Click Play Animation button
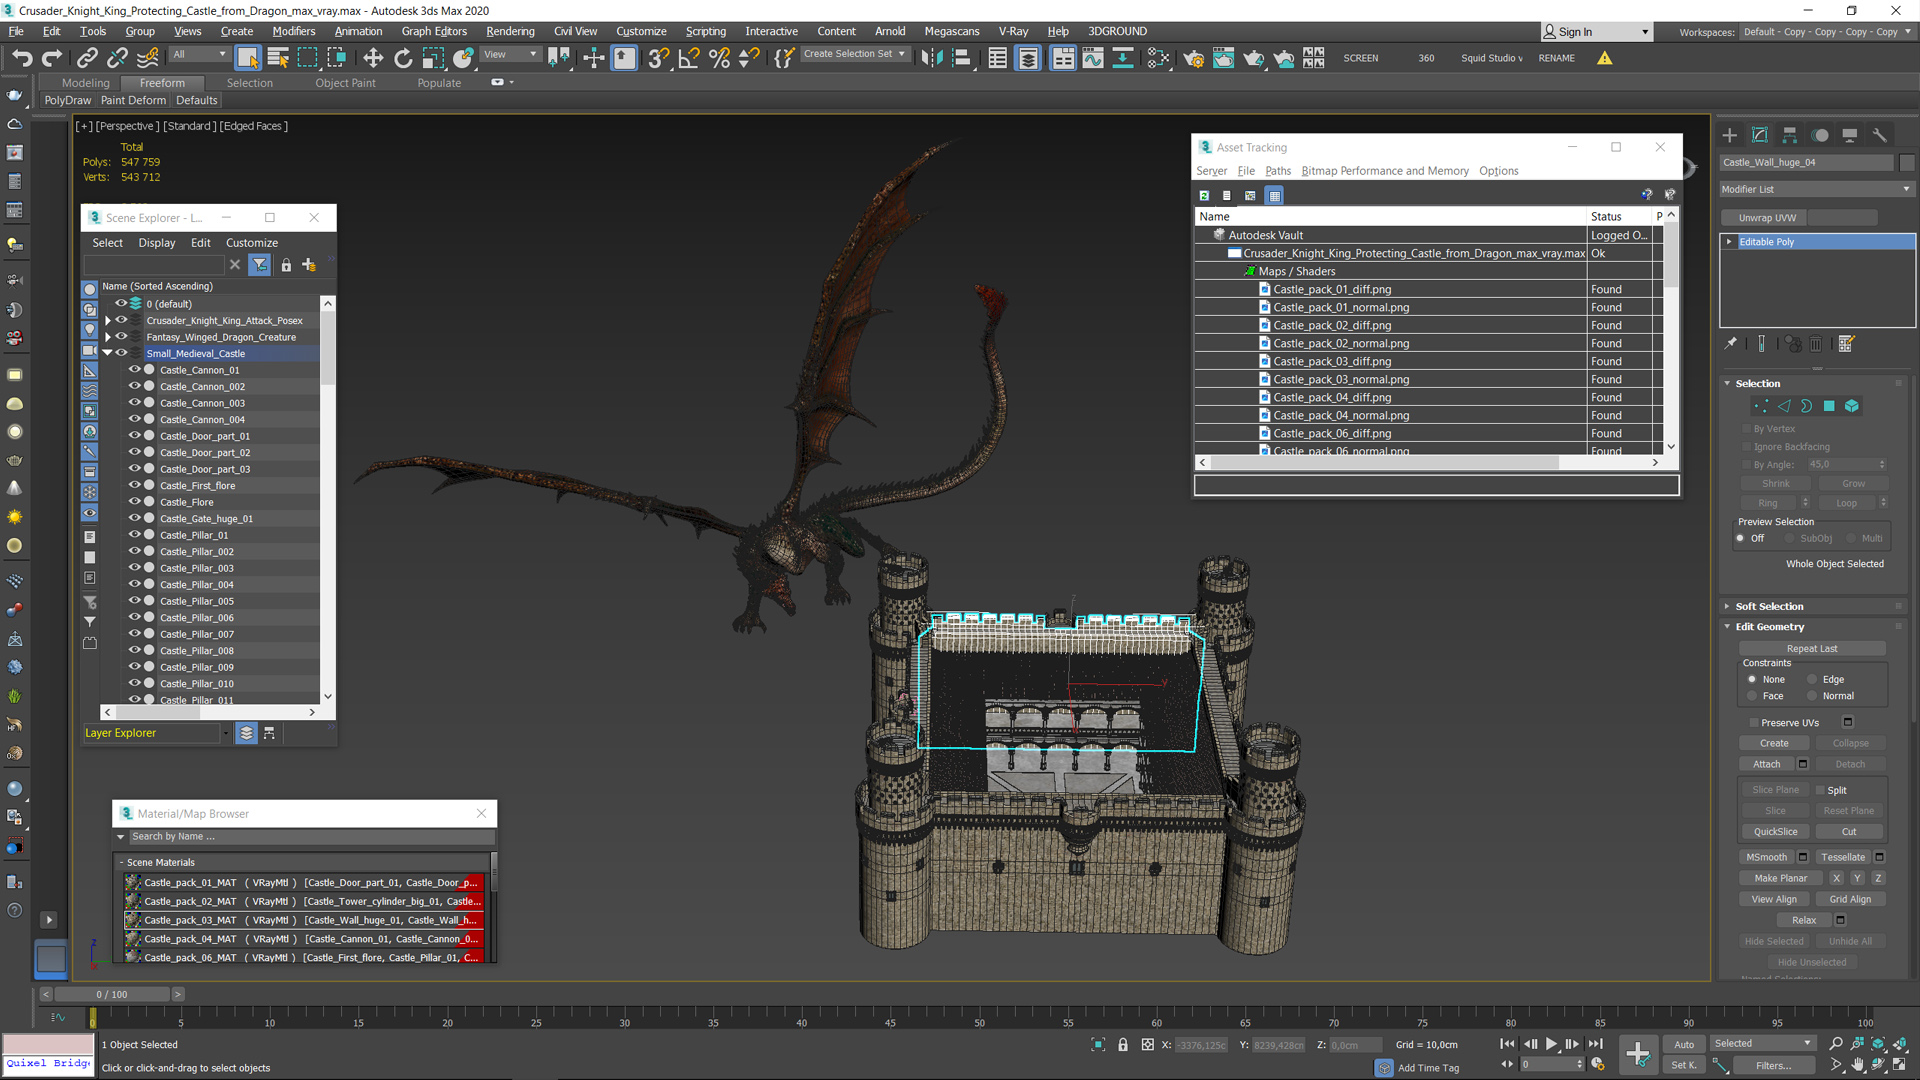 1551,1044
